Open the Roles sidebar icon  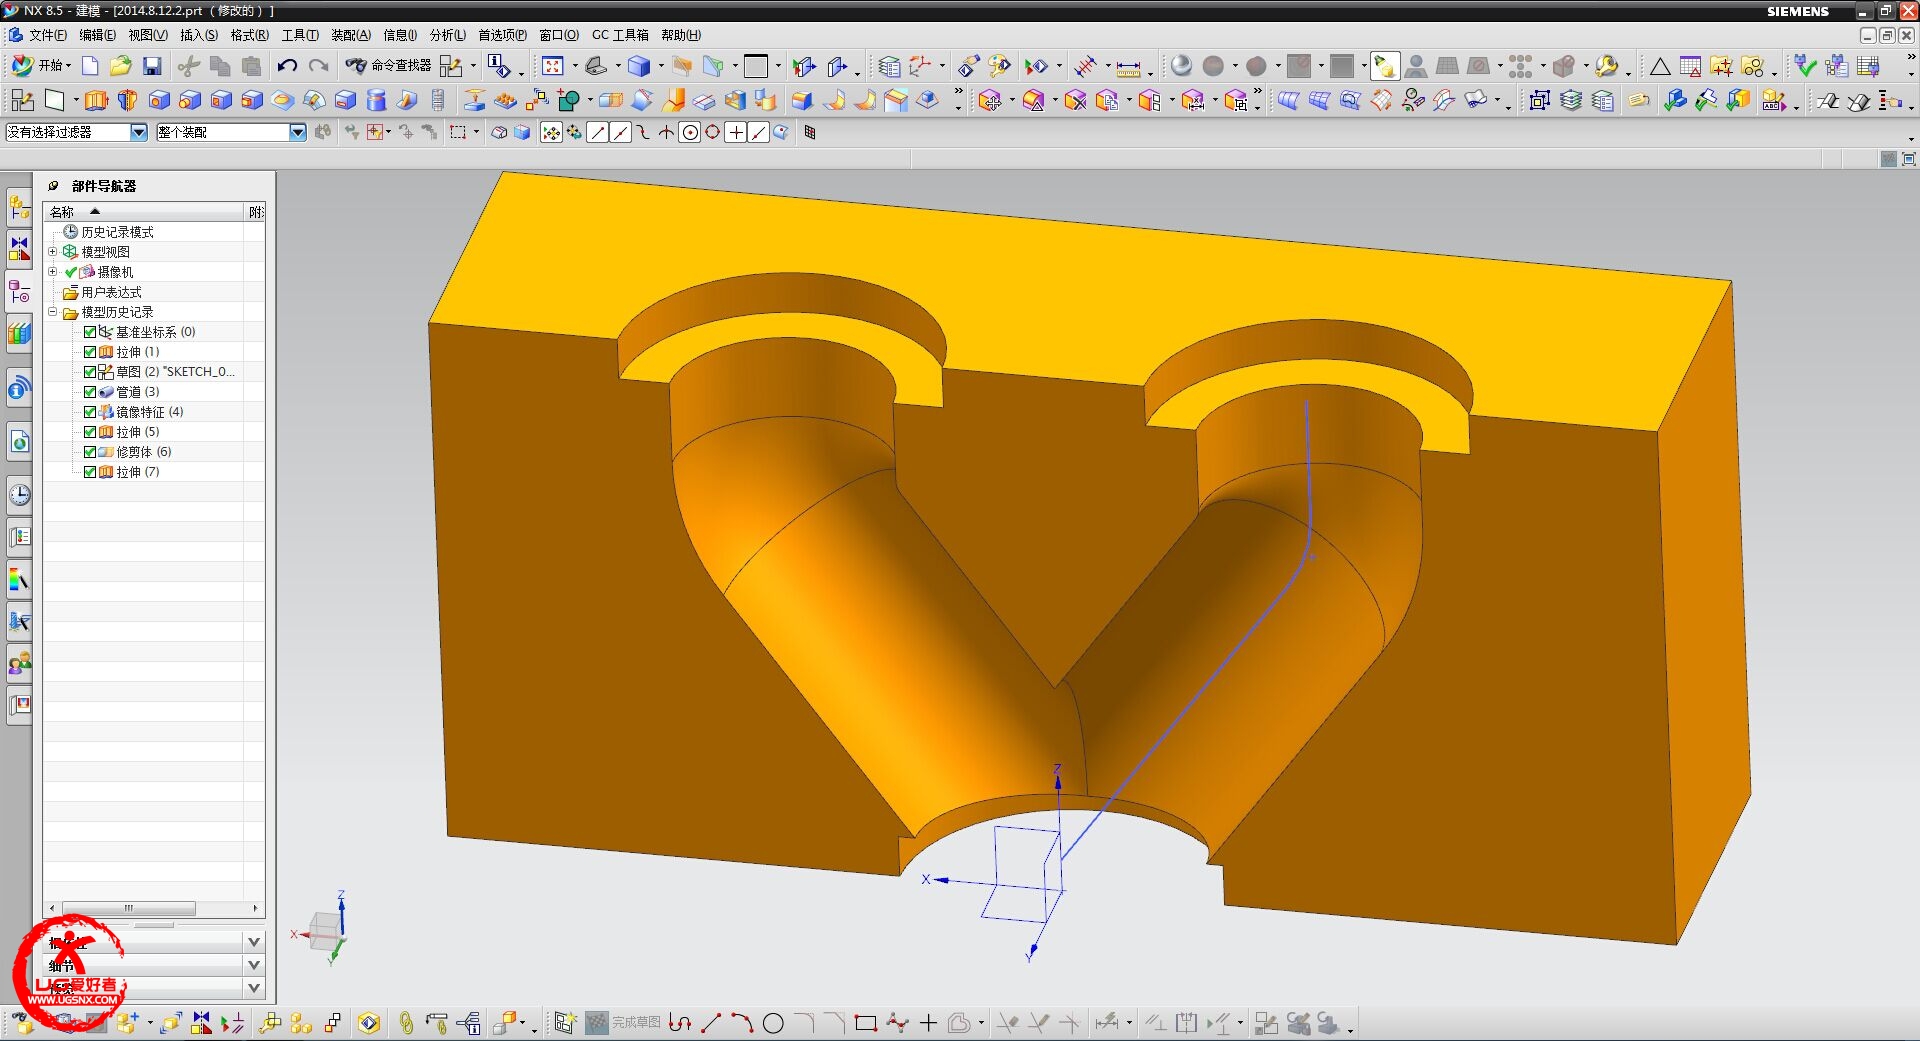point(19,663)
